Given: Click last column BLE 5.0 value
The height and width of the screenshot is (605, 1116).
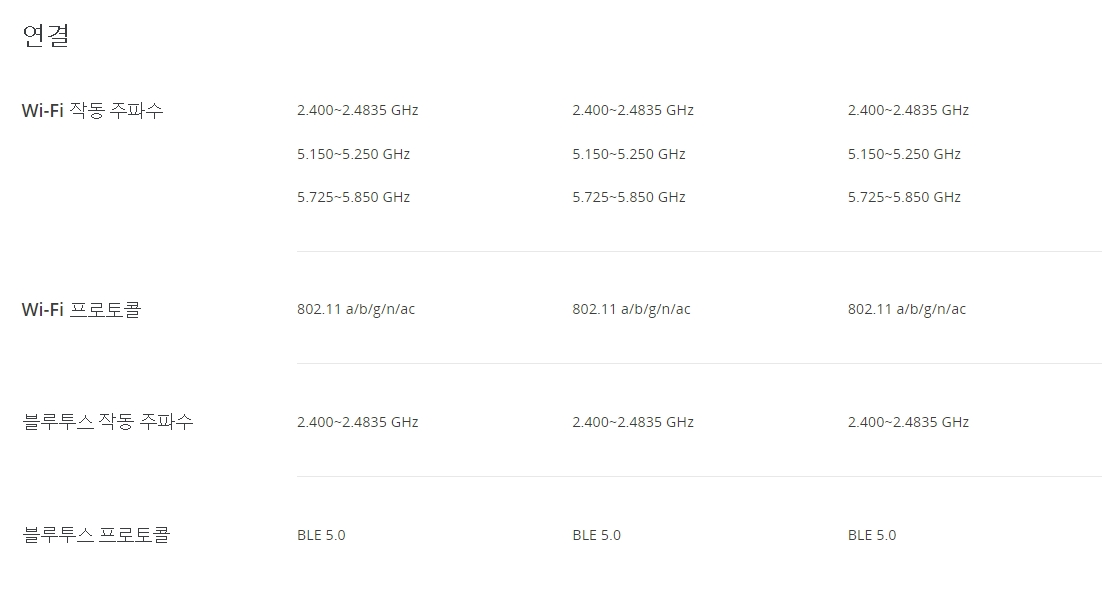Looking at the screenshot, I should pyautogui.click(x=872, y=535).
